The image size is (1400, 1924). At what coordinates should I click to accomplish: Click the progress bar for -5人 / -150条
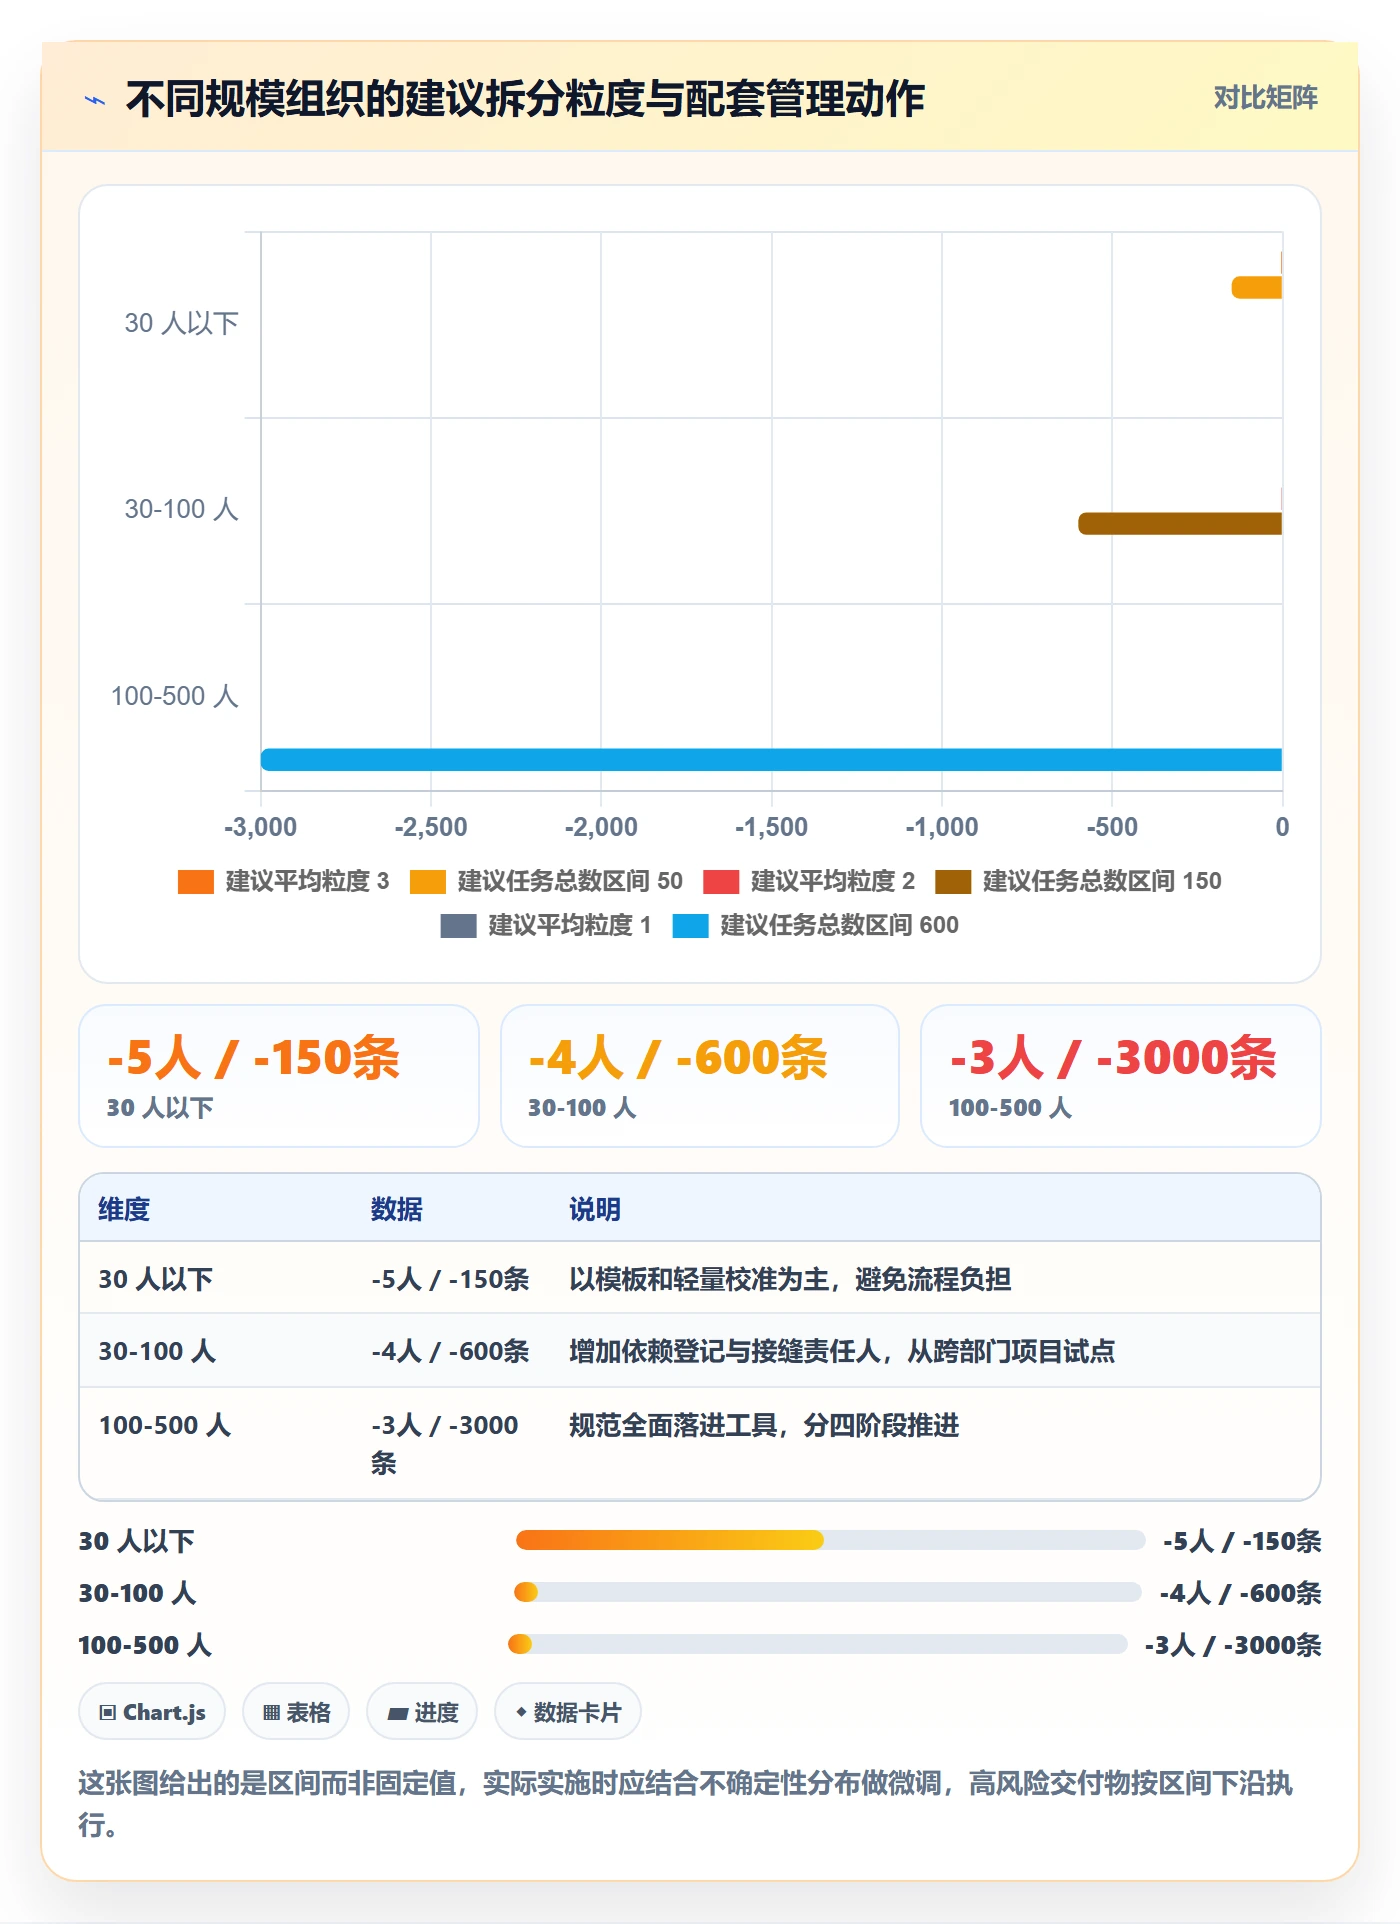830,1540
